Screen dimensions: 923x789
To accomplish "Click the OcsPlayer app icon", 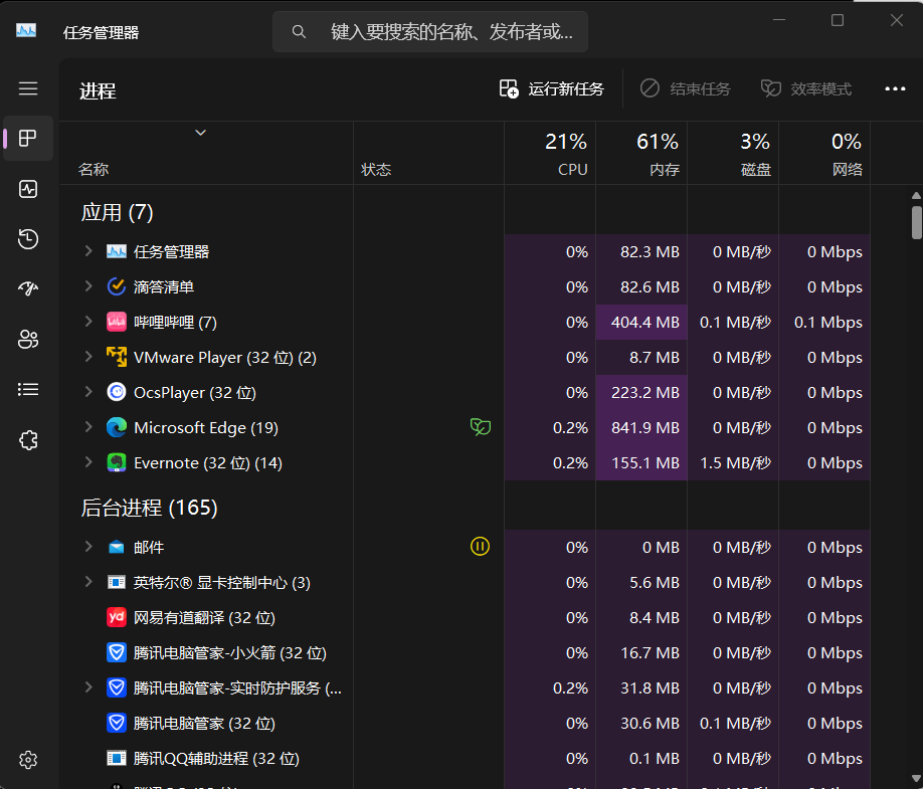I will [x=117, y=392].
